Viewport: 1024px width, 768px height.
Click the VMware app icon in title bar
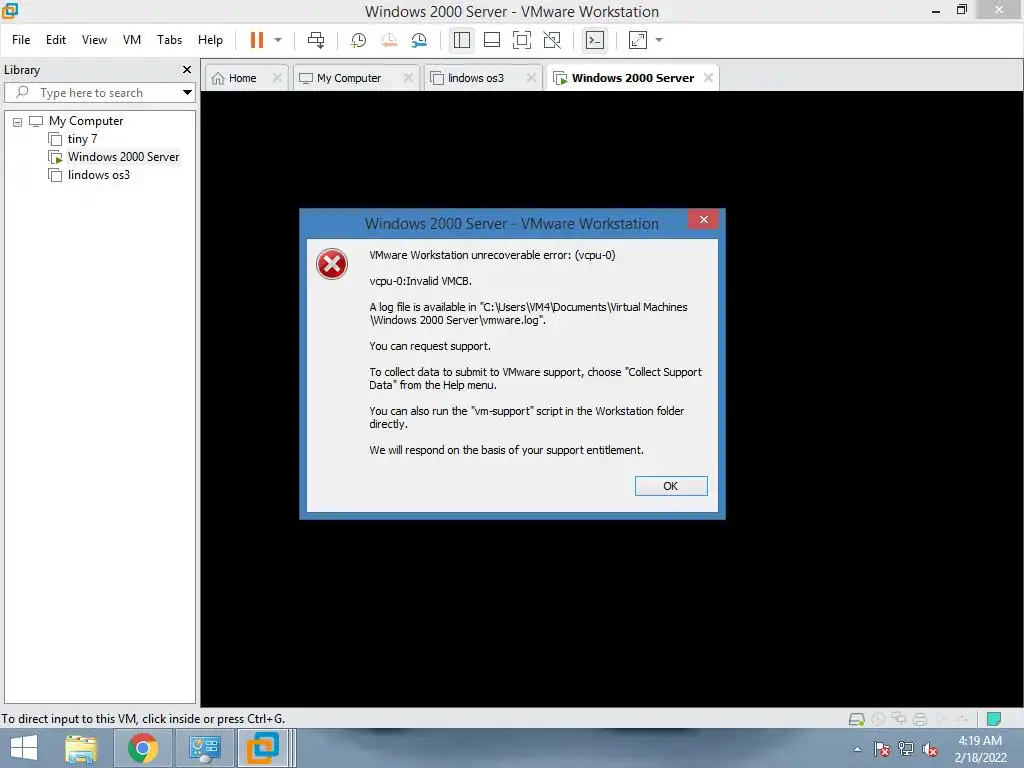click(x=10, y=10)
